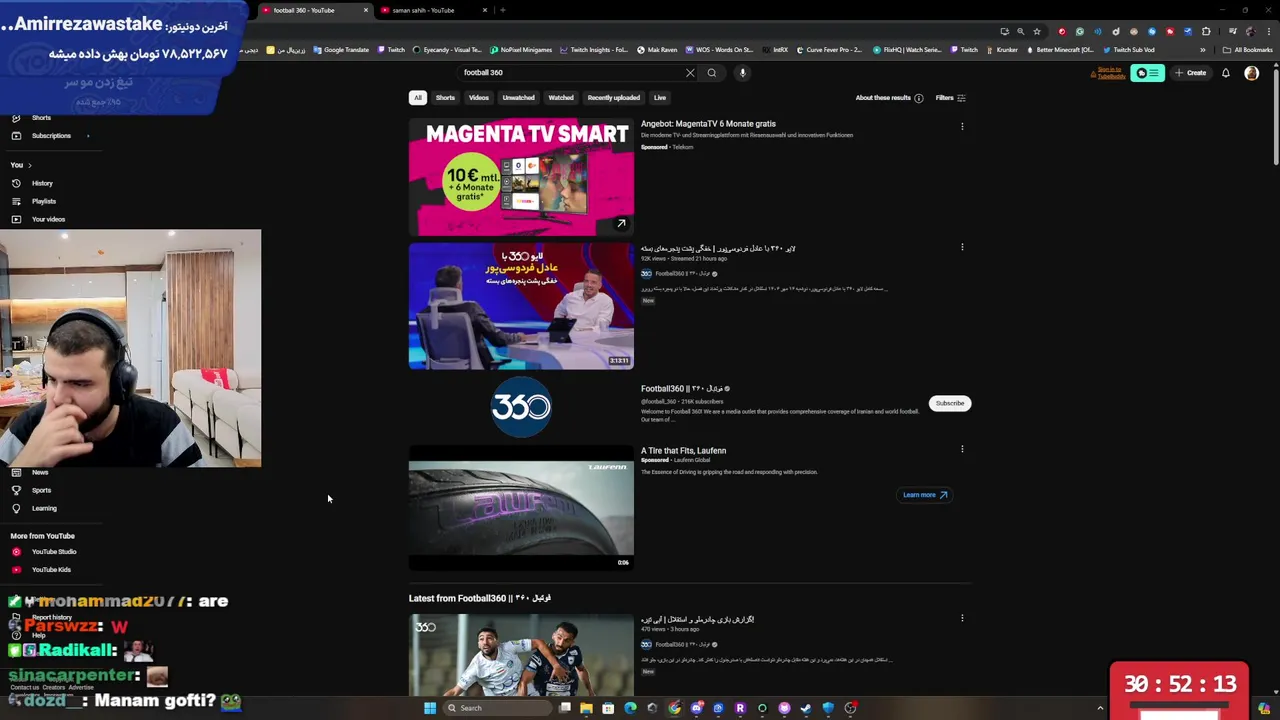This screenshot has width=1280, height=720.
Task: Play the Laufenn tire ad thumbnail
Action: [521, 508]
